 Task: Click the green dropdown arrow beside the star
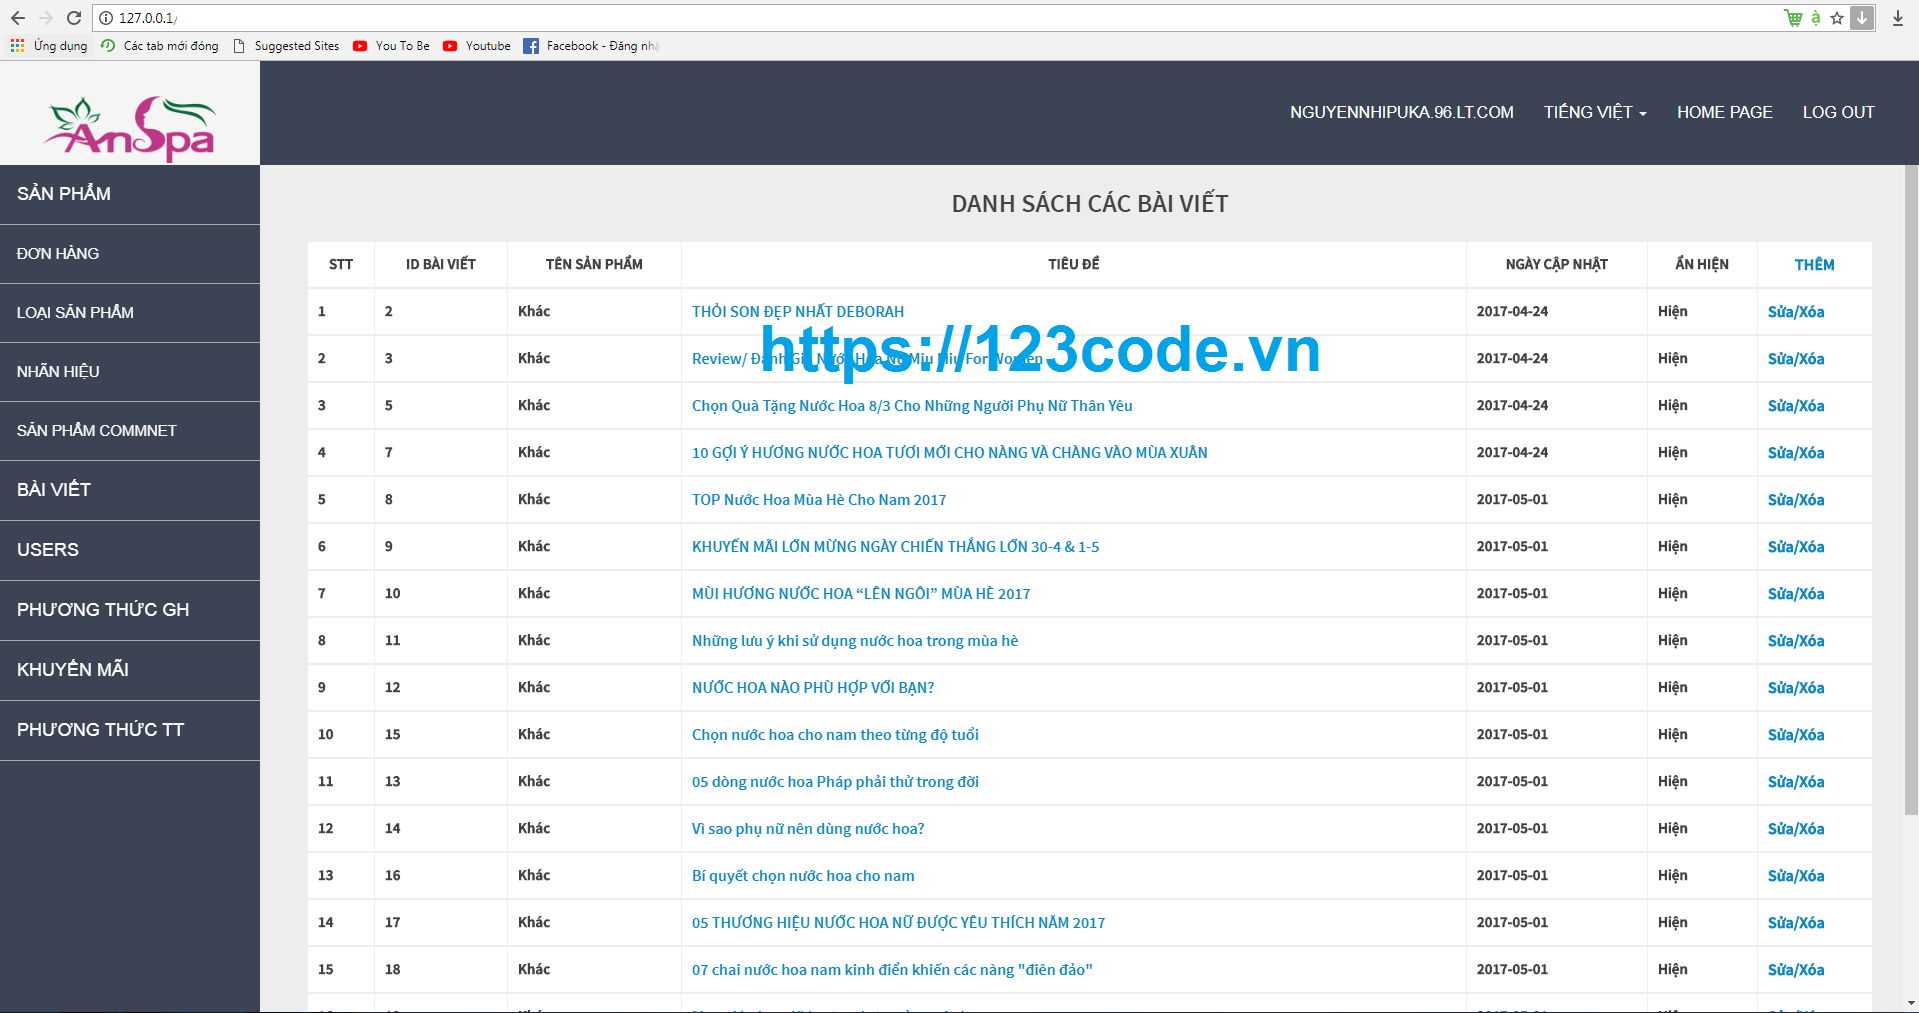[x=1862, y=17]
